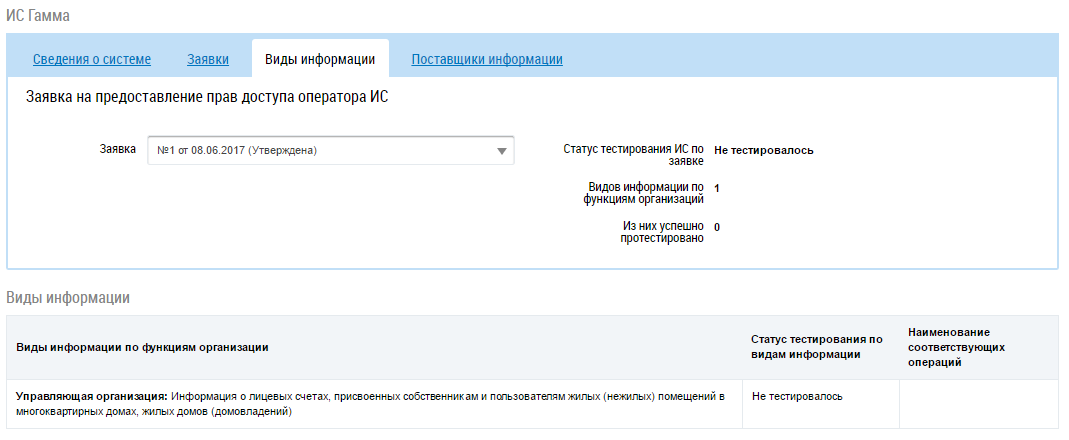The height and width of the screenshot is (440, 1069).
Task: Select the Управляющая организация table row
Action: tap(372, 404)
